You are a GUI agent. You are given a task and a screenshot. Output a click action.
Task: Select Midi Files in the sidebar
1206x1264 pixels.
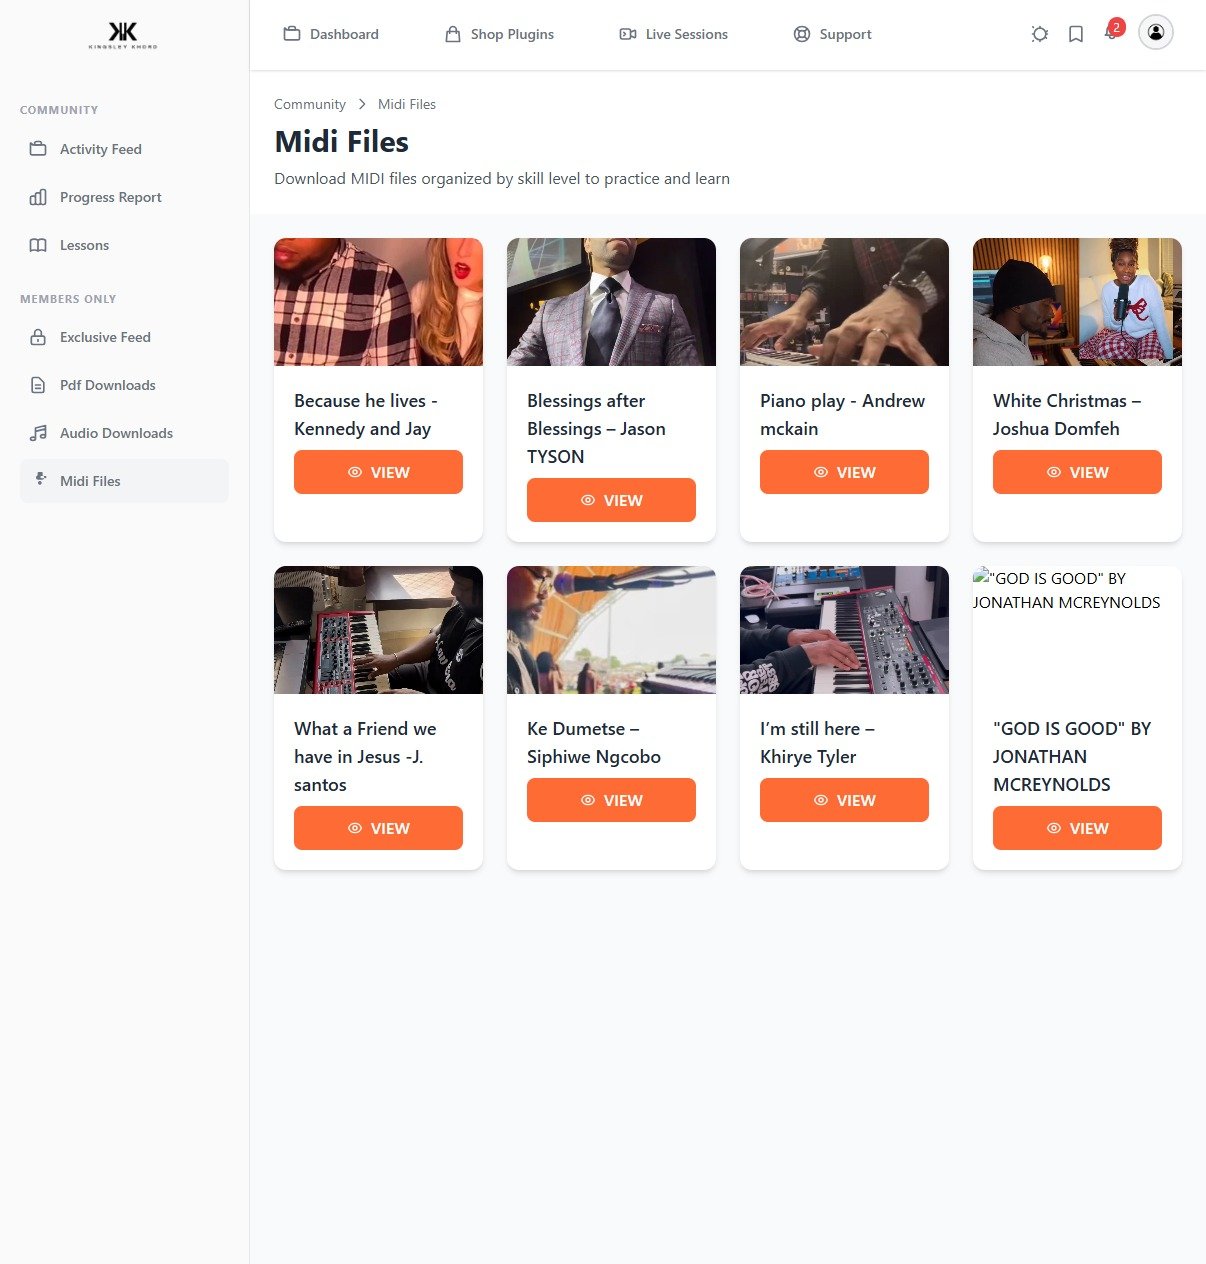pyautogui.click(x=124, y=481)
